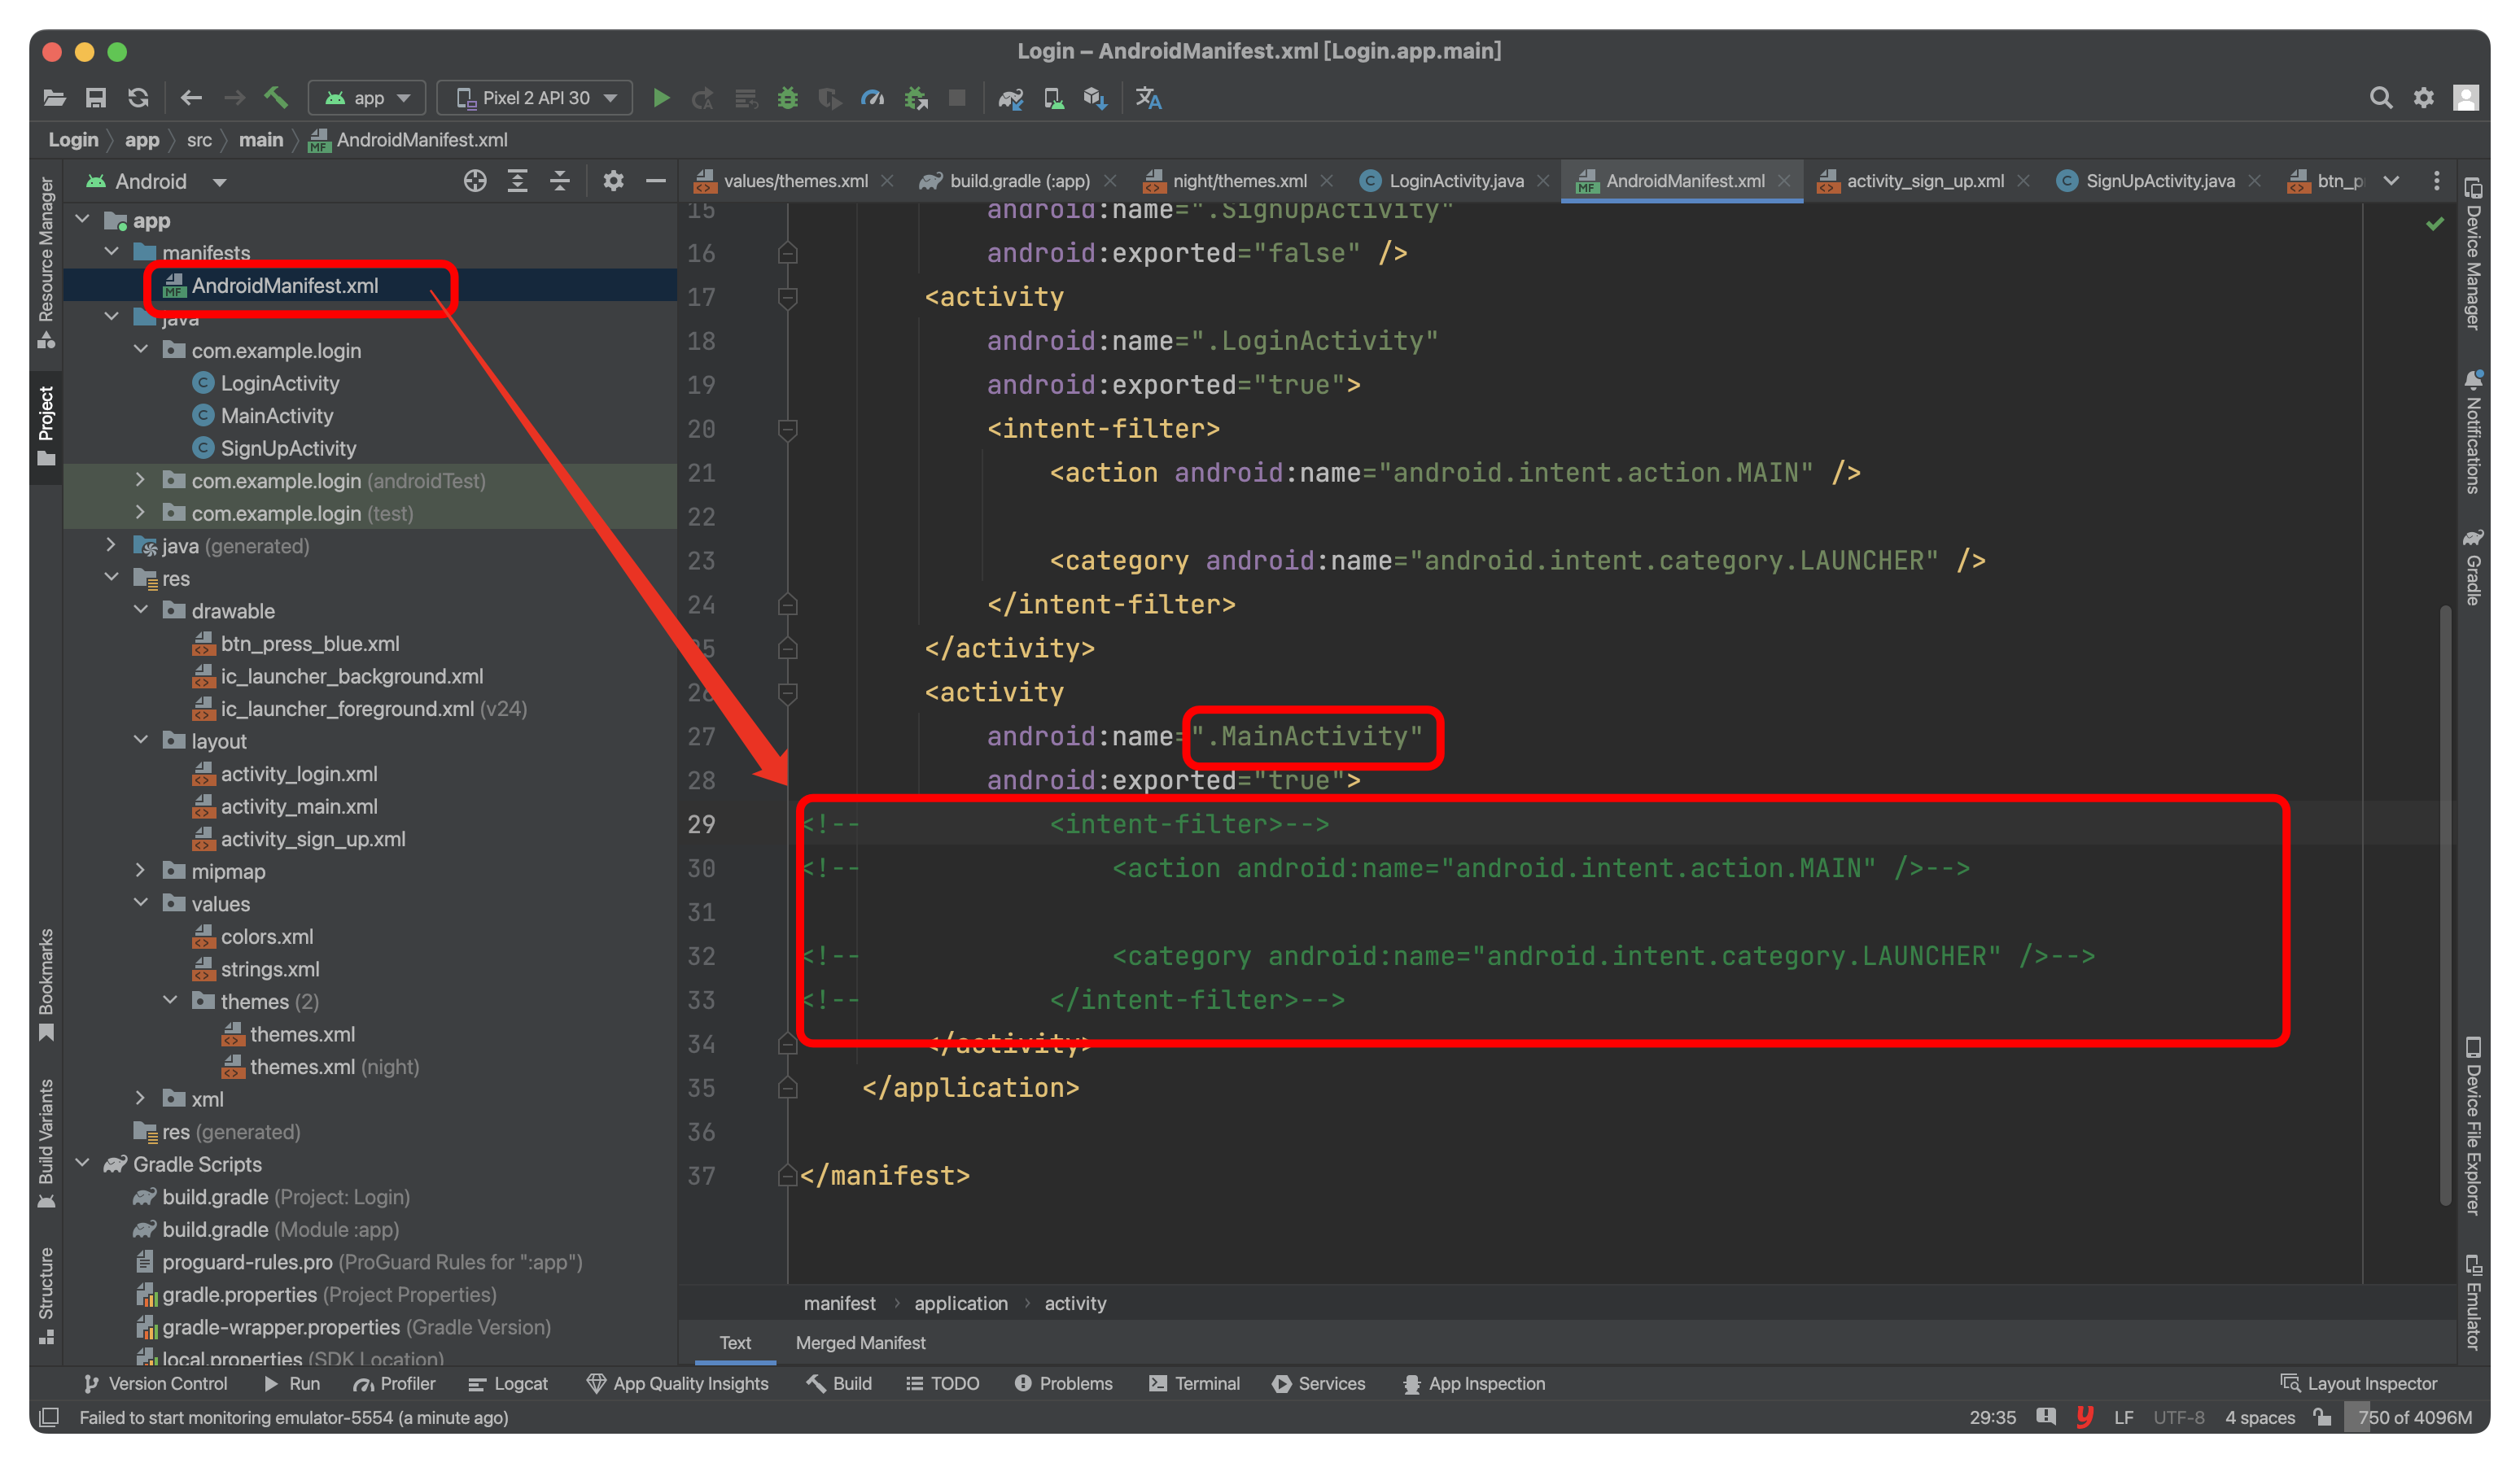Click the memory indicator 750 of 4096M
Viewport: 2520px width, 1463px height.
pos(2414,1417)
